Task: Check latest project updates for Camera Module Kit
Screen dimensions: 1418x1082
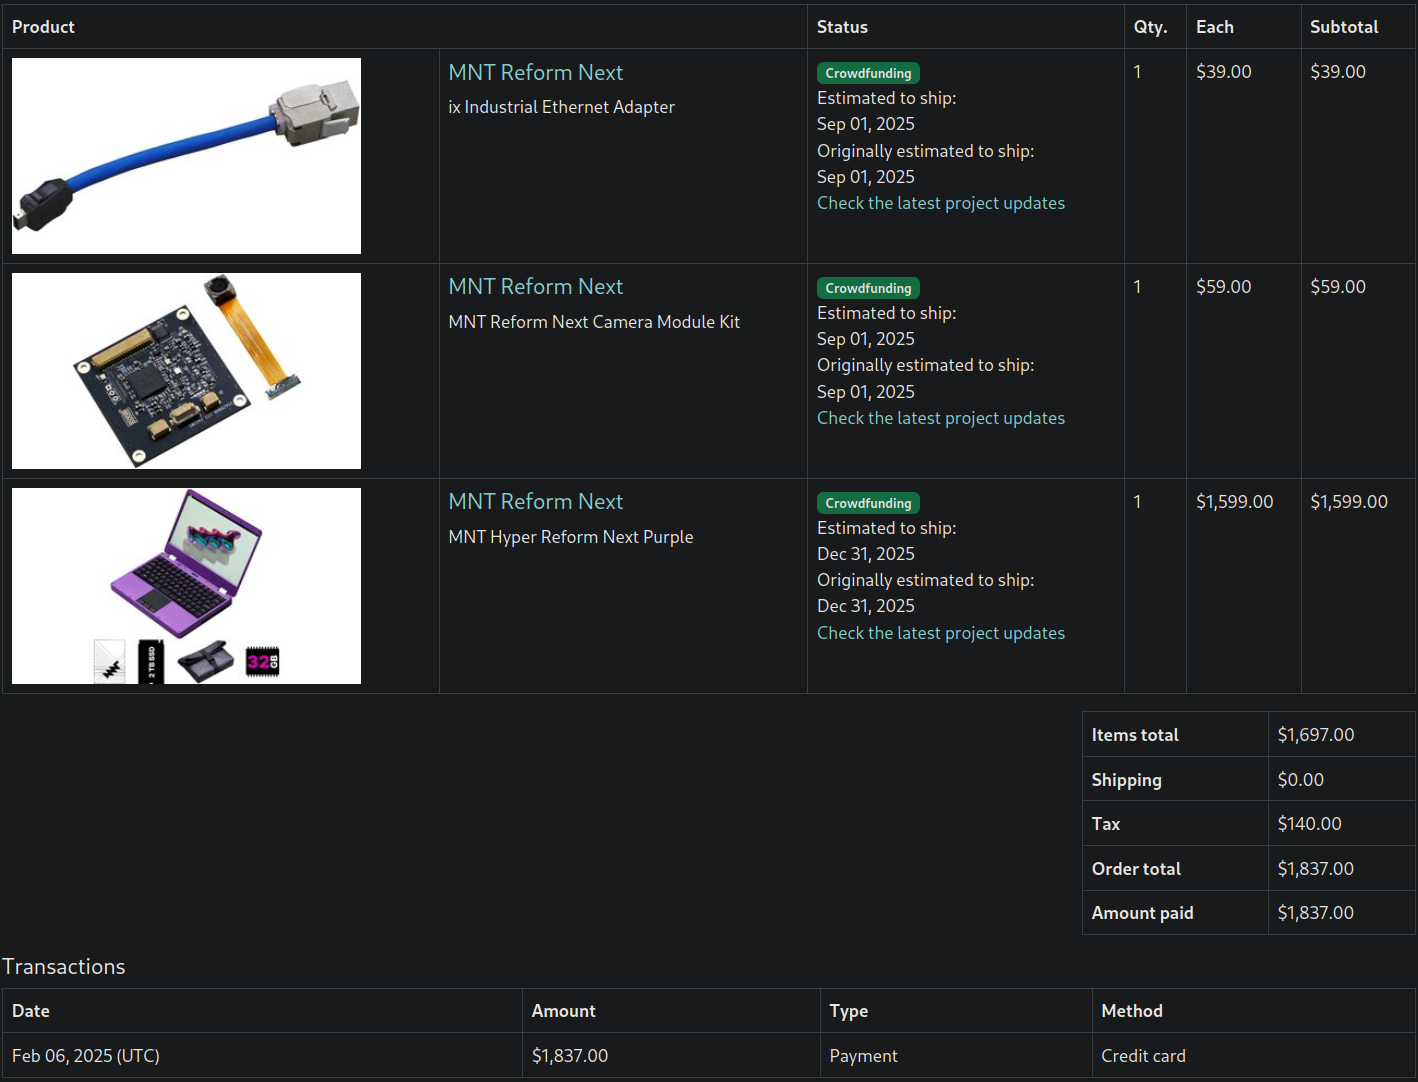Action: (940, 418)
